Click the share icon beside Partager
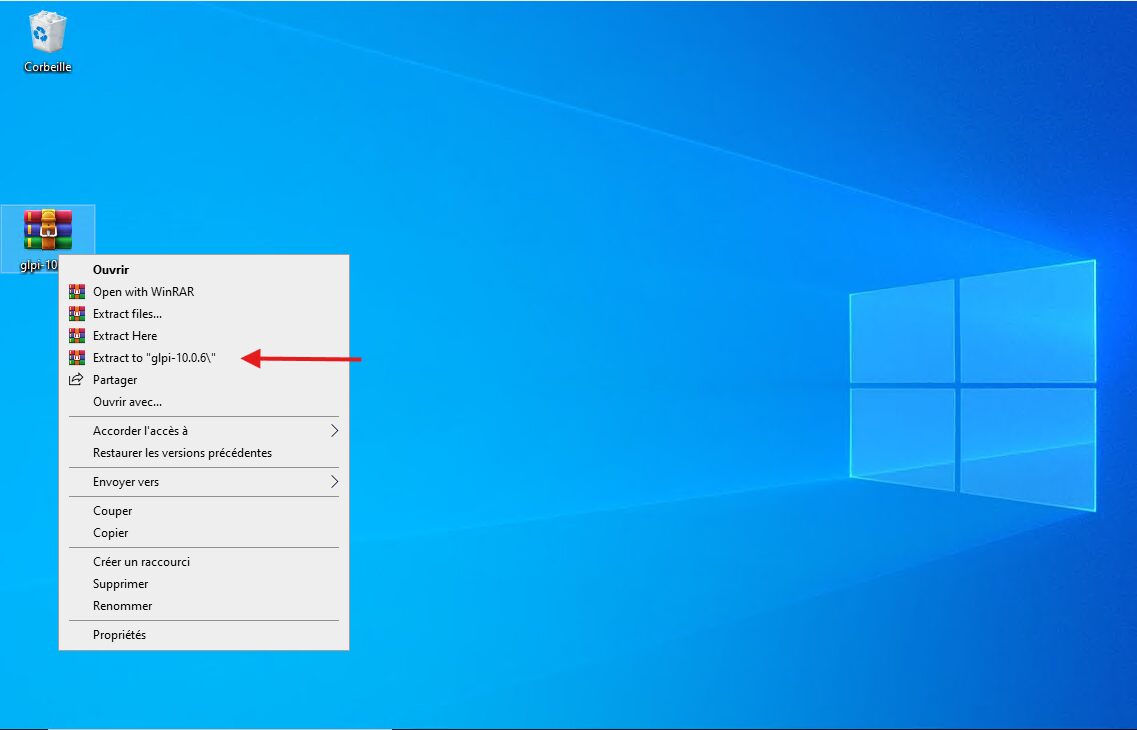1137x730 pixels. click(x=76, y=379)
